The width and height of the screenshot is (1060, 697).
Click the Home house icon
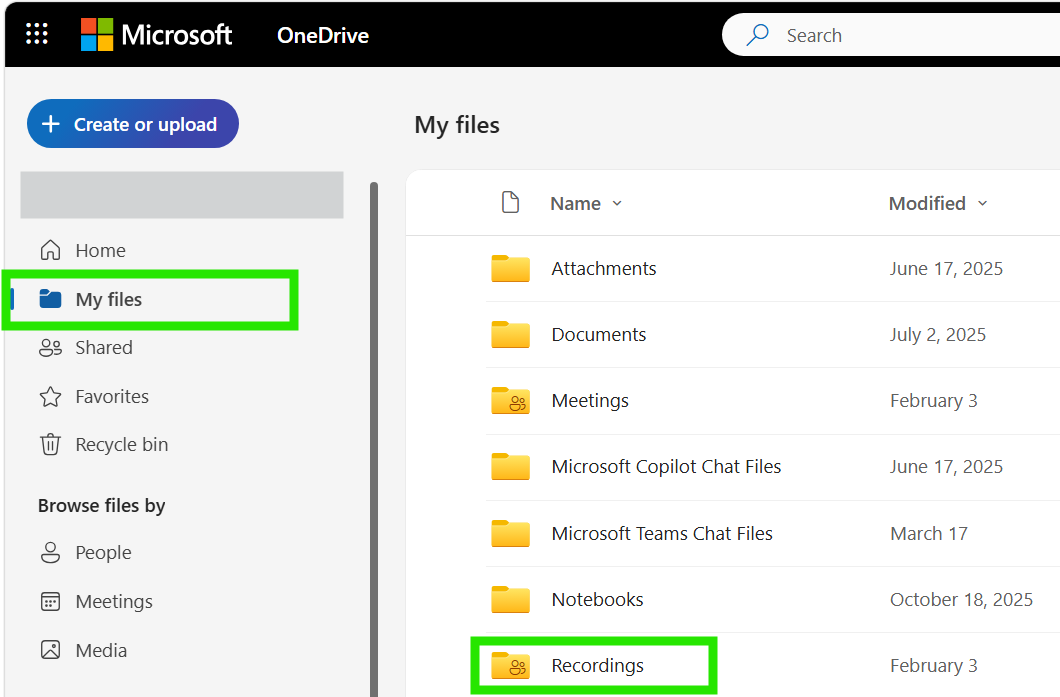(x=50, y=250)
